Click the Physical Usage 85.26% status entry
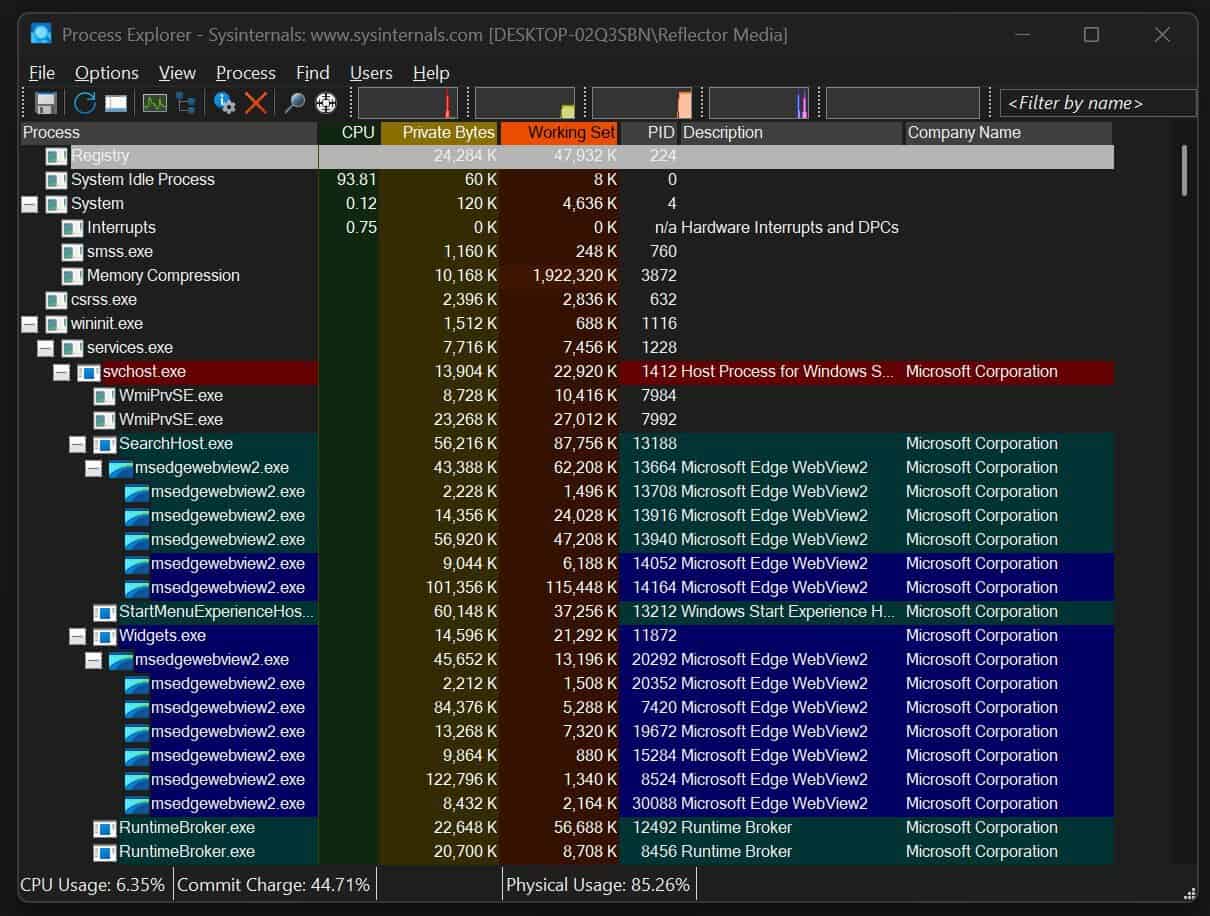Viewport: 1210px width, 916px height. pyautogui.click(x=598, y=885)
